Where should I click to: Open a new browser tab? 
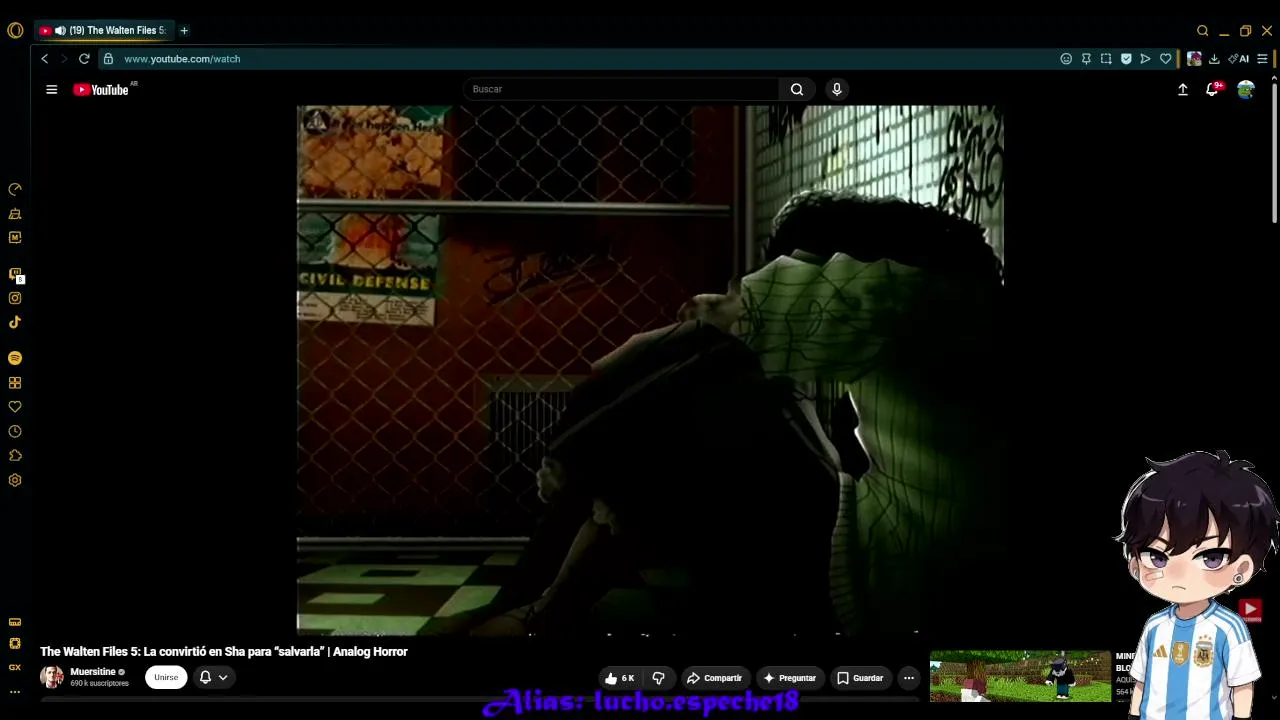tap(184, 30)
